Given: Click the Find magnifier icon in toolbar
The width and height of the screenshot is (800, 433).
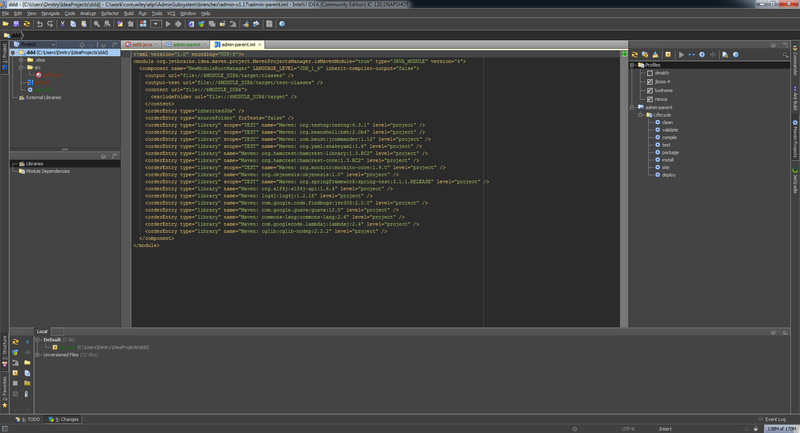Looking at the screenshot, I should click(x=96, y=24).
